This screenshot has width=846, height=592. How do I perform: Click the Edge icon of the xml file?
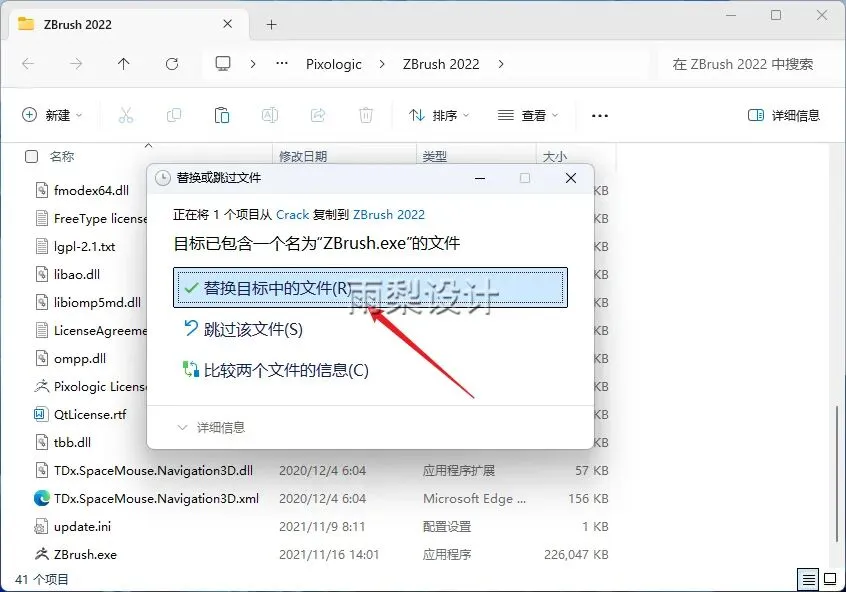(x=42, y=498)
